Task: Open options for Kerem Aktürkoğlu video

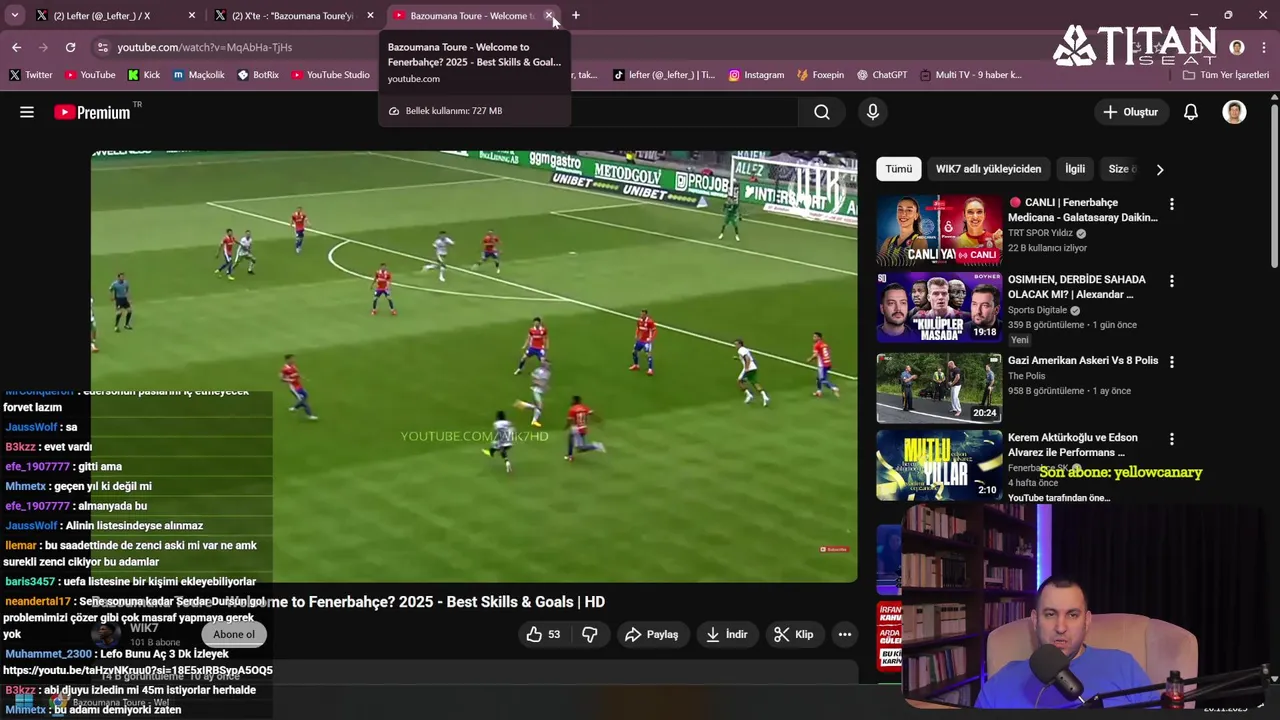Action: click(x=1172, y=439)
